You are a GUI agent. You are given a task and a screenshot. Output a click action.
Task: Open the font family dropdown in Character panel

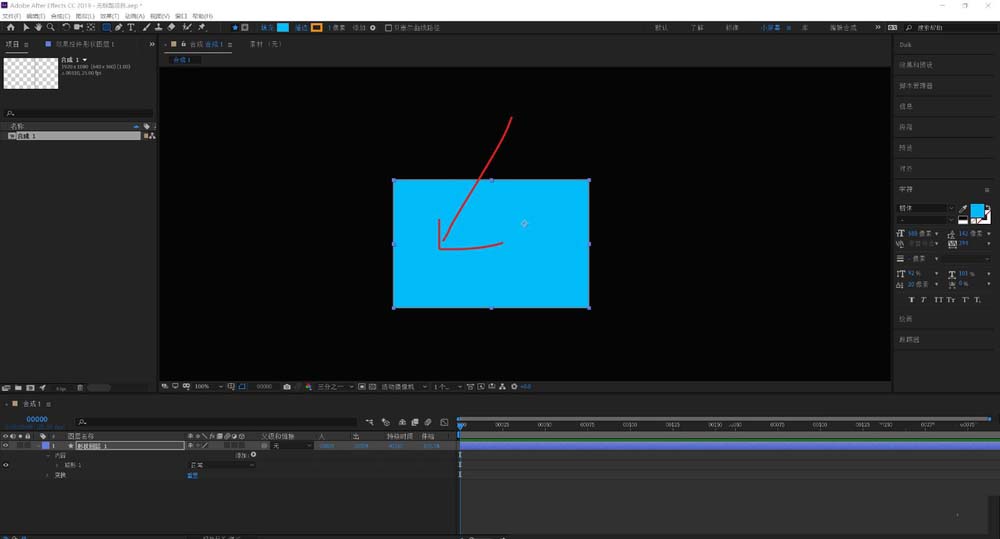(x=926, y=209)
